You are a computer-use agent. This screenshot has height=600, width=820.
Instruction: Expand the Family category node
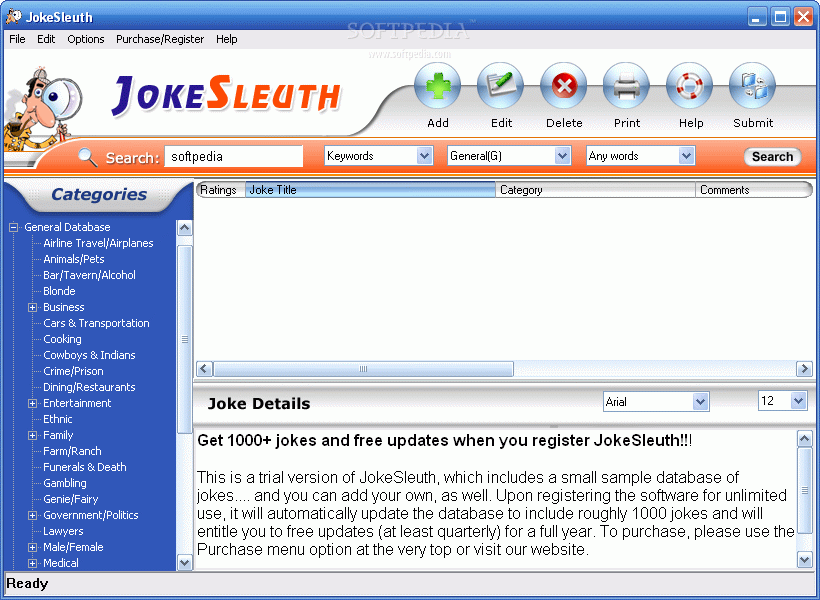click(32, 435)
